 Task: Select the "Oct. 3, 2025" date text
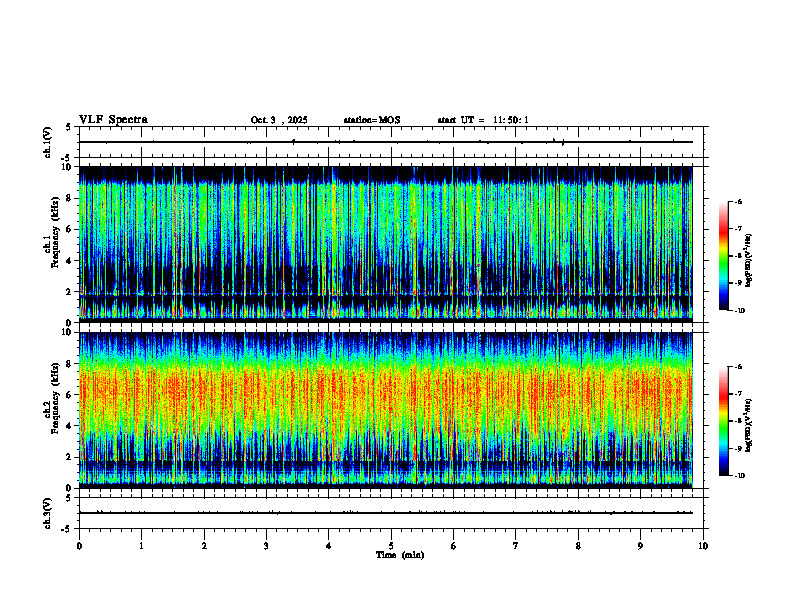tap(279, 120)
